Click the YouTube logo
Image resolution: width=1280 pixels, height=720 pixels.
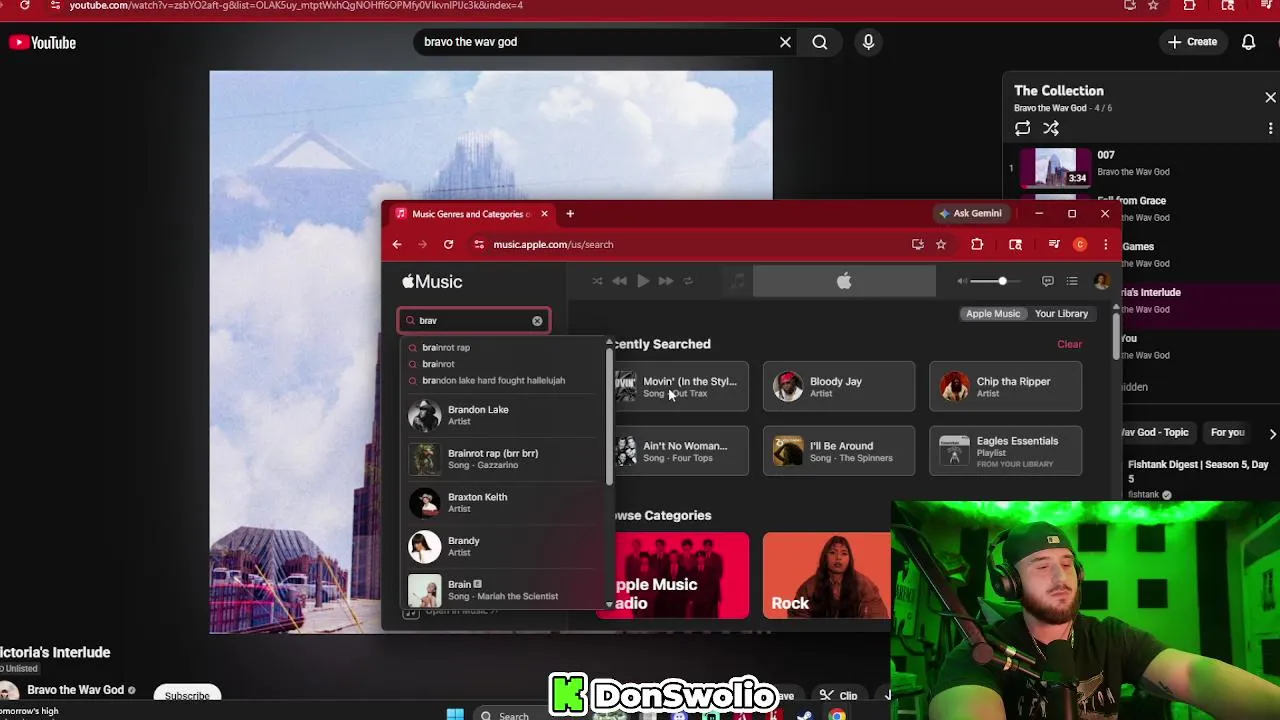pyautogui.click(x=42, y=42)
